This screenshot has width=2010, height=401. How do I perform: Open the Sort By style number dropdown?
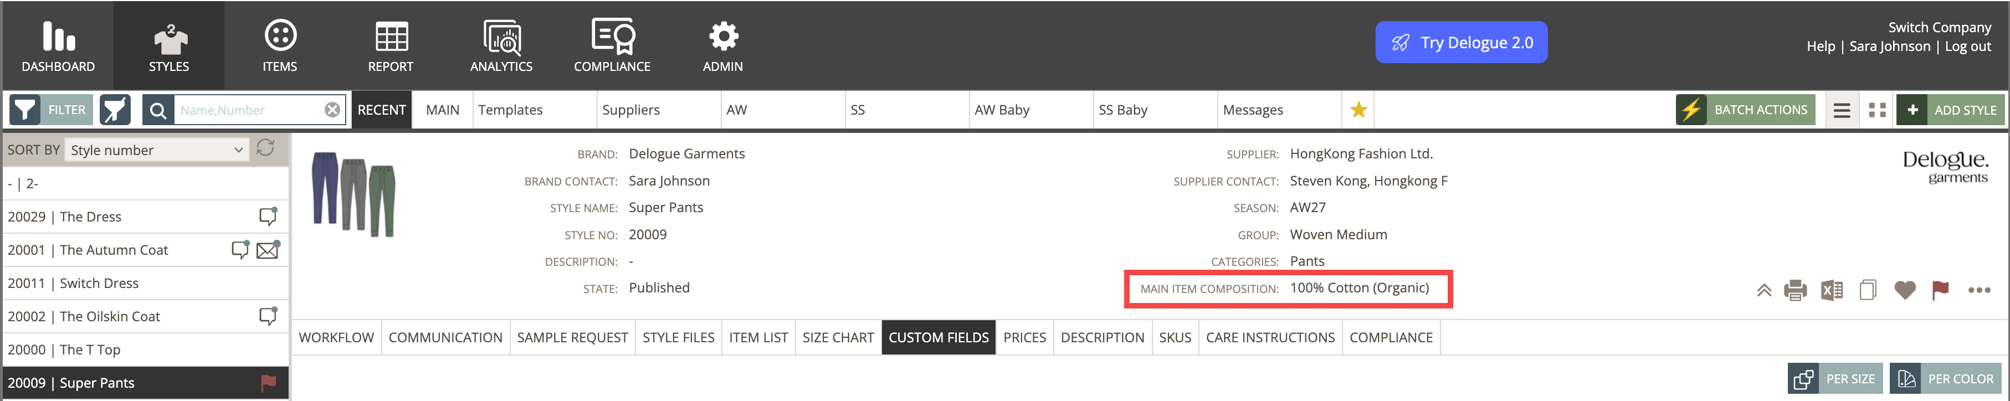click(156, 150)
